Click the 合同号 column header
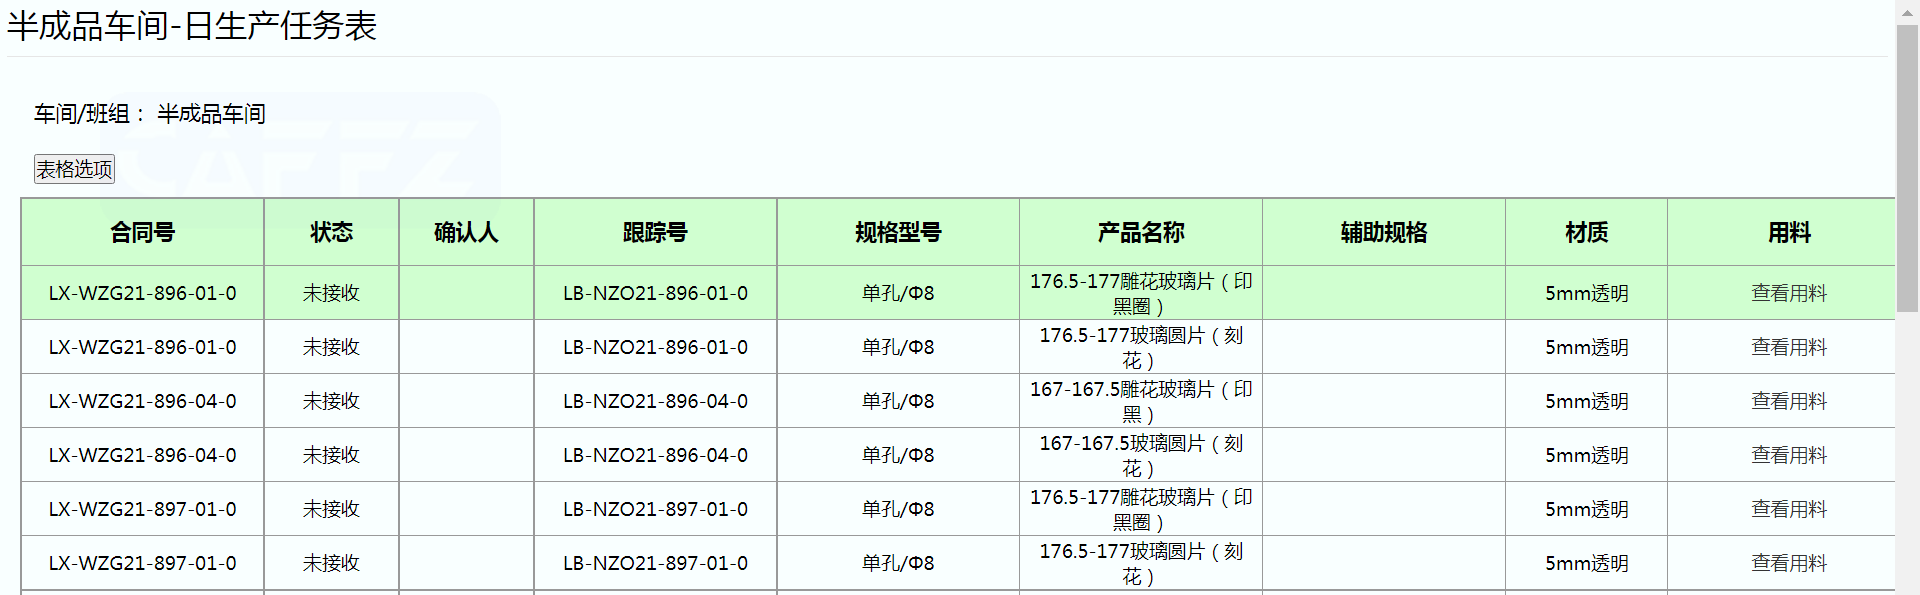1920x595 pixels. coord(142,232)
